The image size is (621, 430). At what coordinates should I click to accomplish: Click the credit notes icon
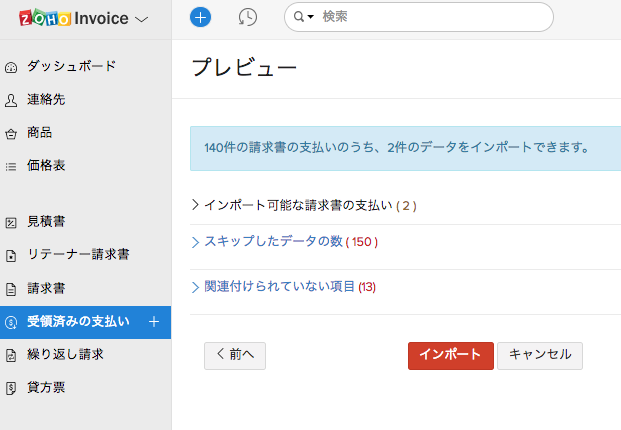click(x=11, y=387)
